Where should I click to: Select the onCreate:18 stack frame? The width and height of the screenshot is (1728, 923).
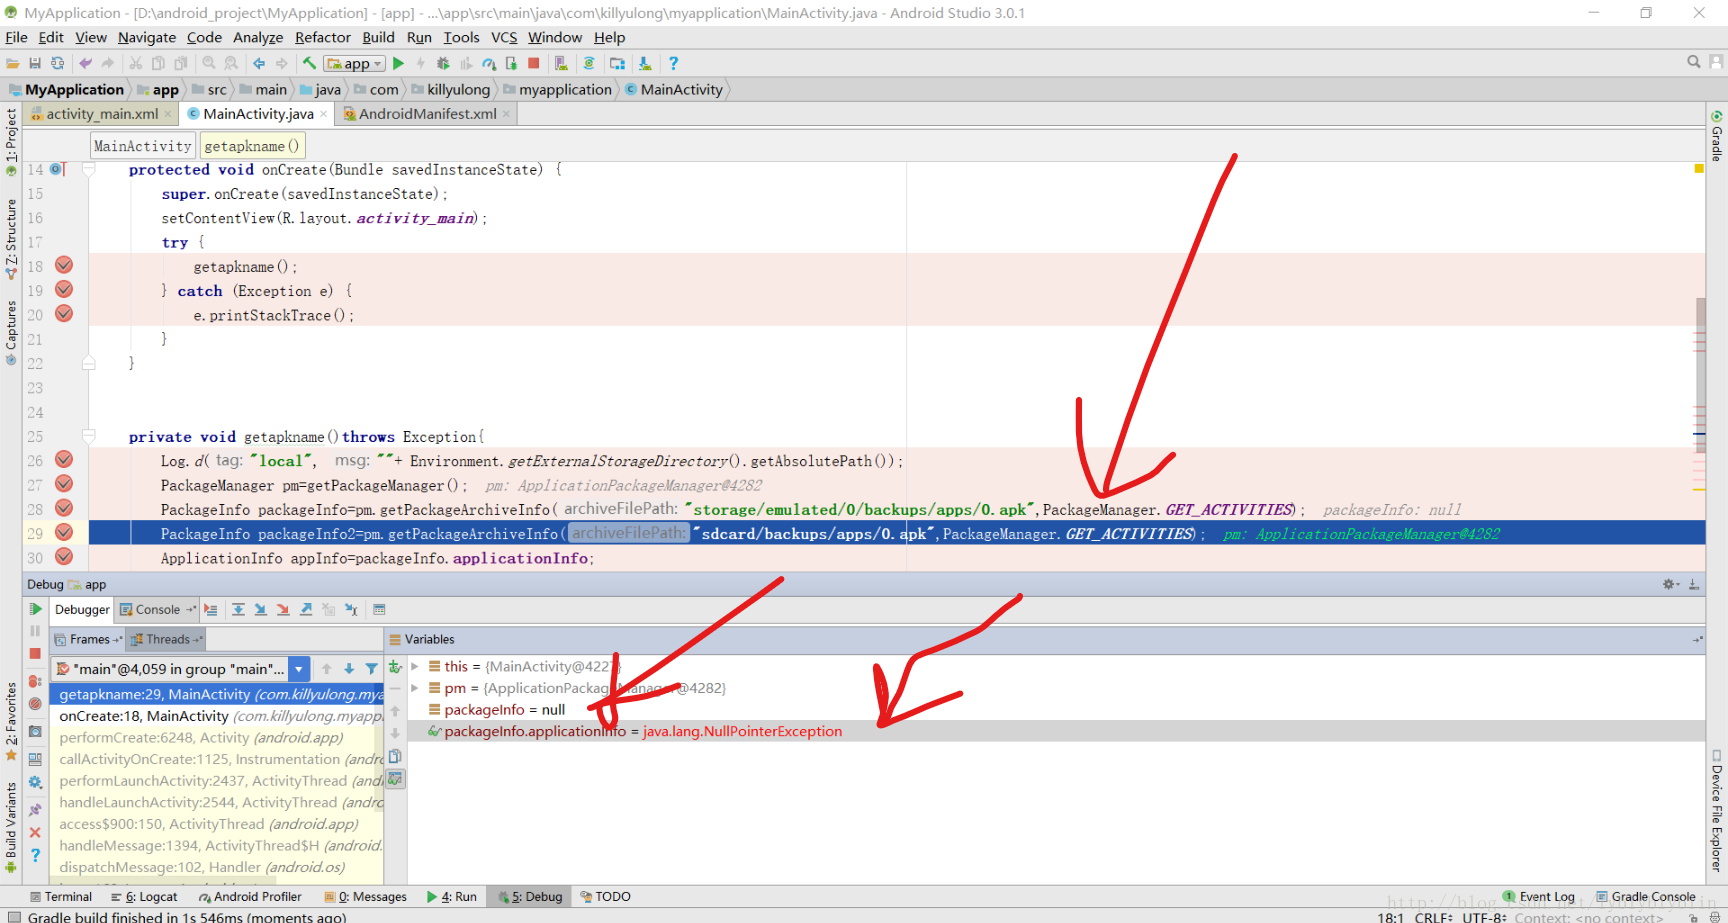[217, 716]
